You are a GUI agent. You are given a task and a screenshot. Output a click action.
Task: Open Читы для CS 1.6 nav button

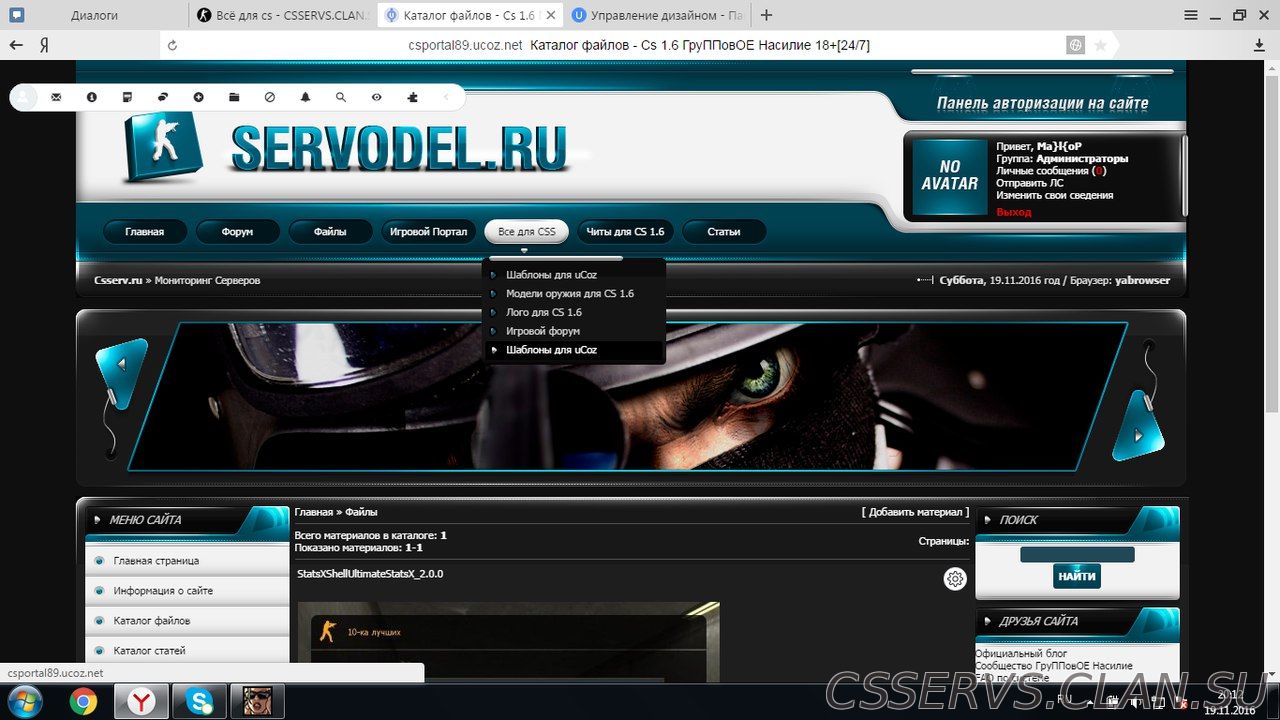click(625, 232)
